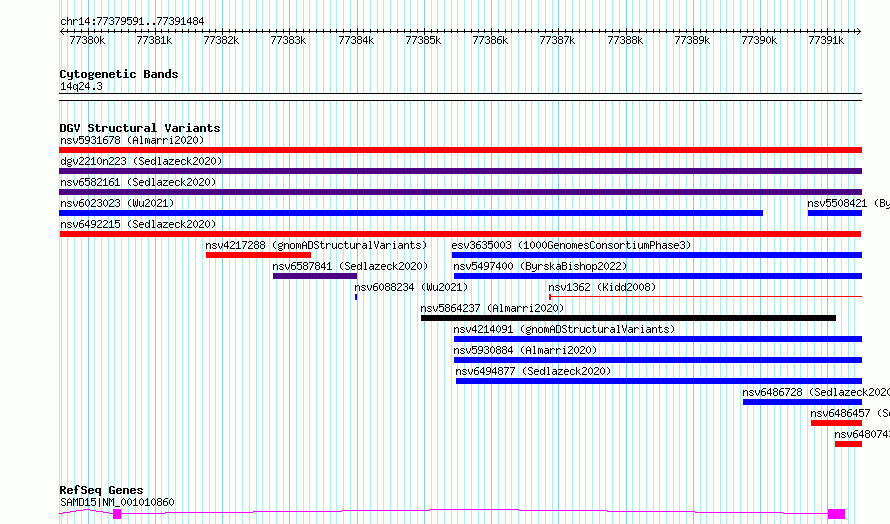Click the red nsv6486457 variant bar
The width and height of the screenshot is (890, 524).
836,423
